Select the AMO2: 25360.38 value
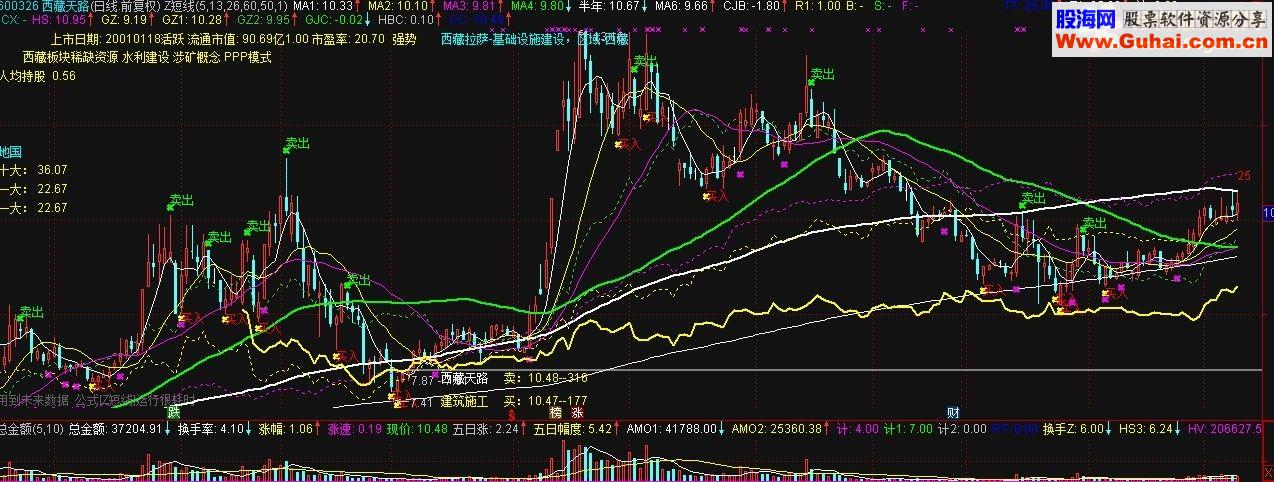Viewport: 1274px width, 482px height. [777, 428]
